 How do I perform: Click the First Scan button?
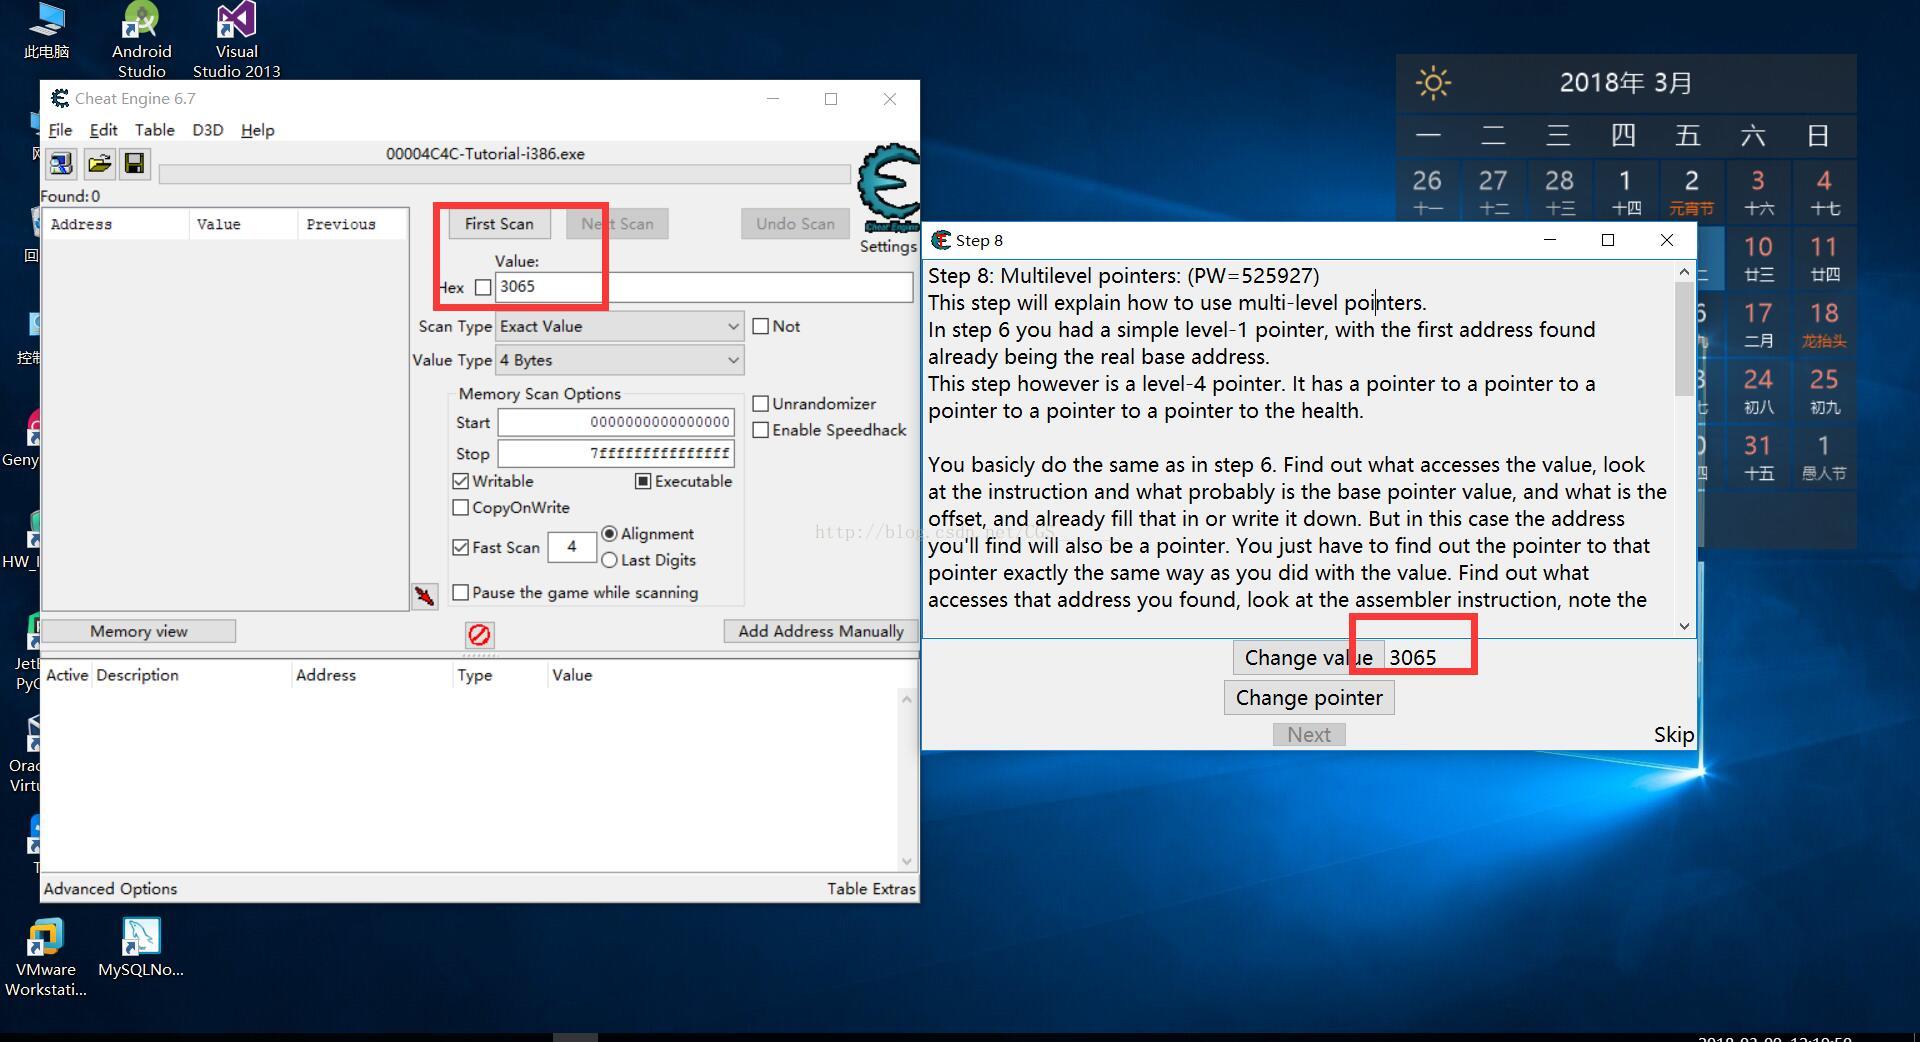(499, 224)
